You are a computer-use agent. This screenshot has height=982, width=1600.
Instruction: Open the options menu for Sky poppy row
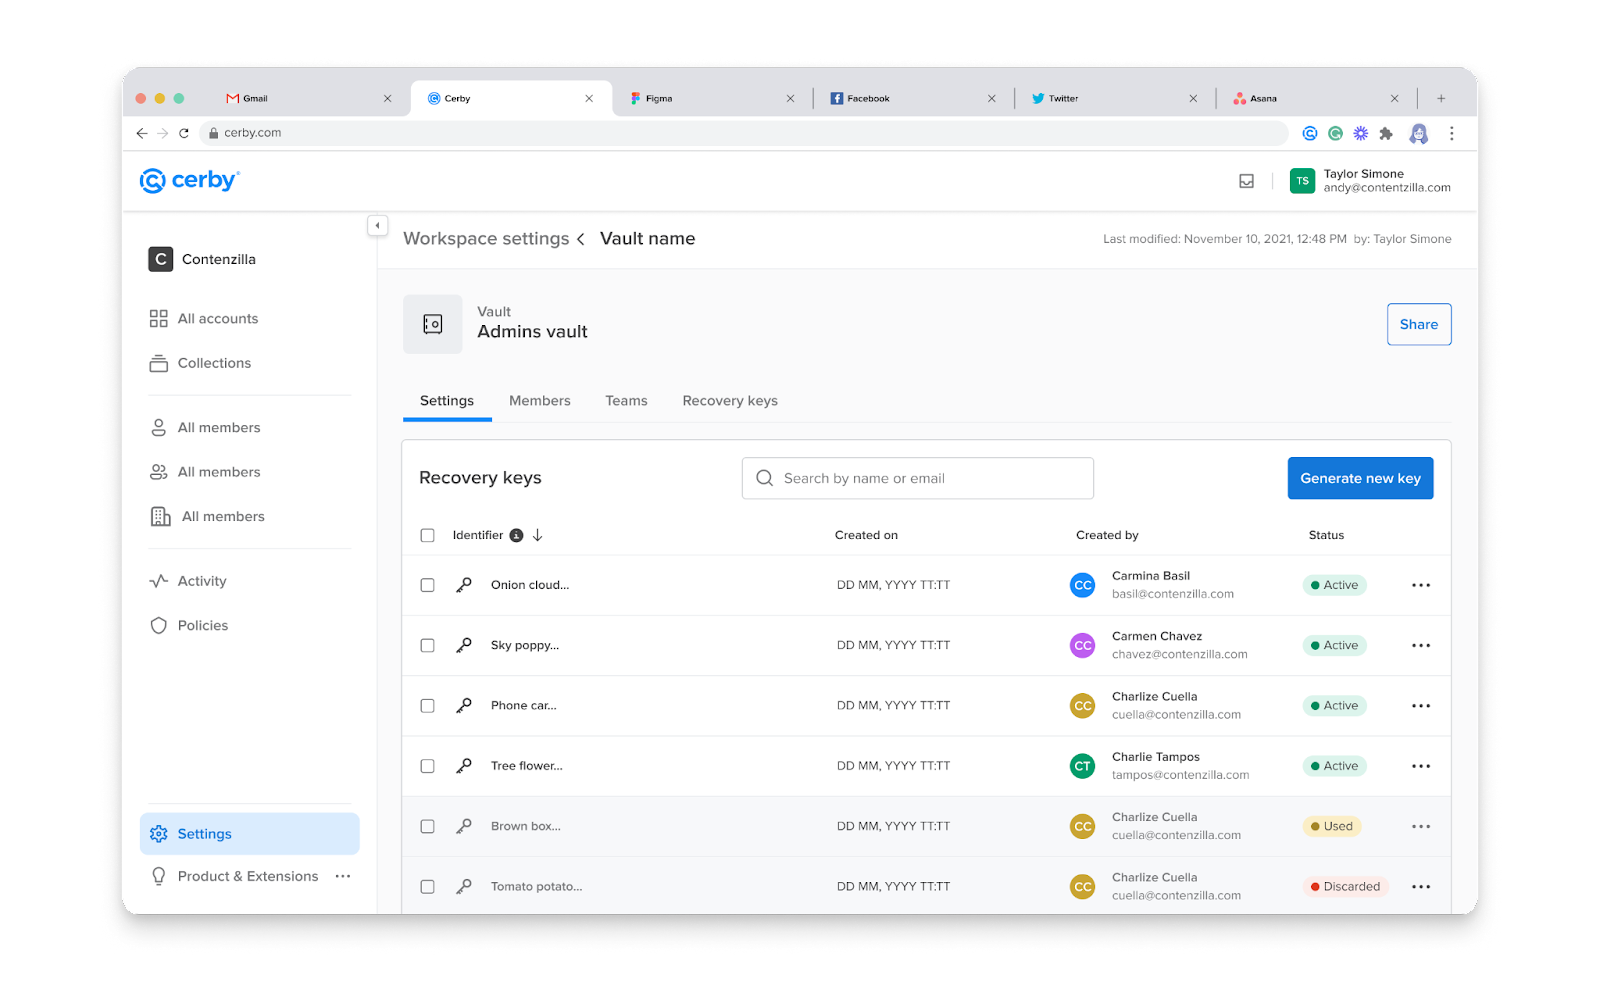1420,646
